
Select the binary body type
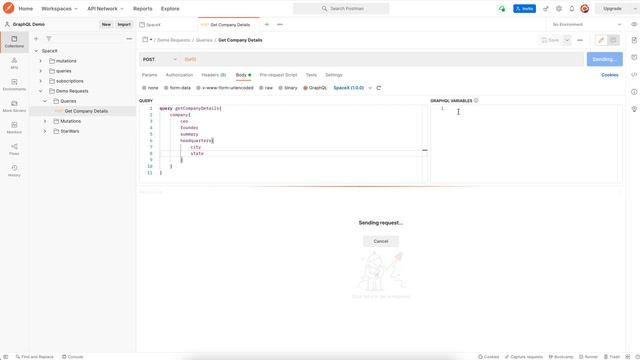288,88
